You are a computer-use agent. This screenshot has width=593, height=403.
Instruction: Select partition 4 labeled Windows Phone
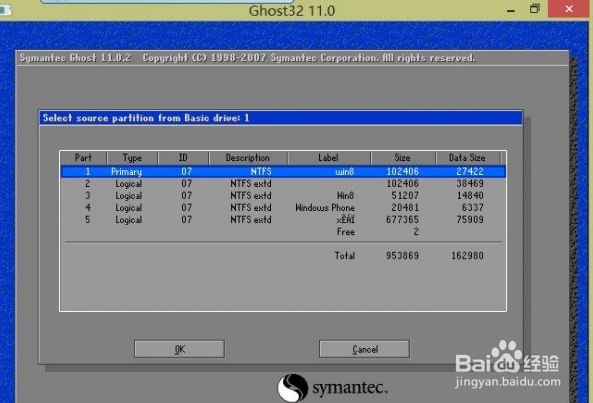coord(283,208)
